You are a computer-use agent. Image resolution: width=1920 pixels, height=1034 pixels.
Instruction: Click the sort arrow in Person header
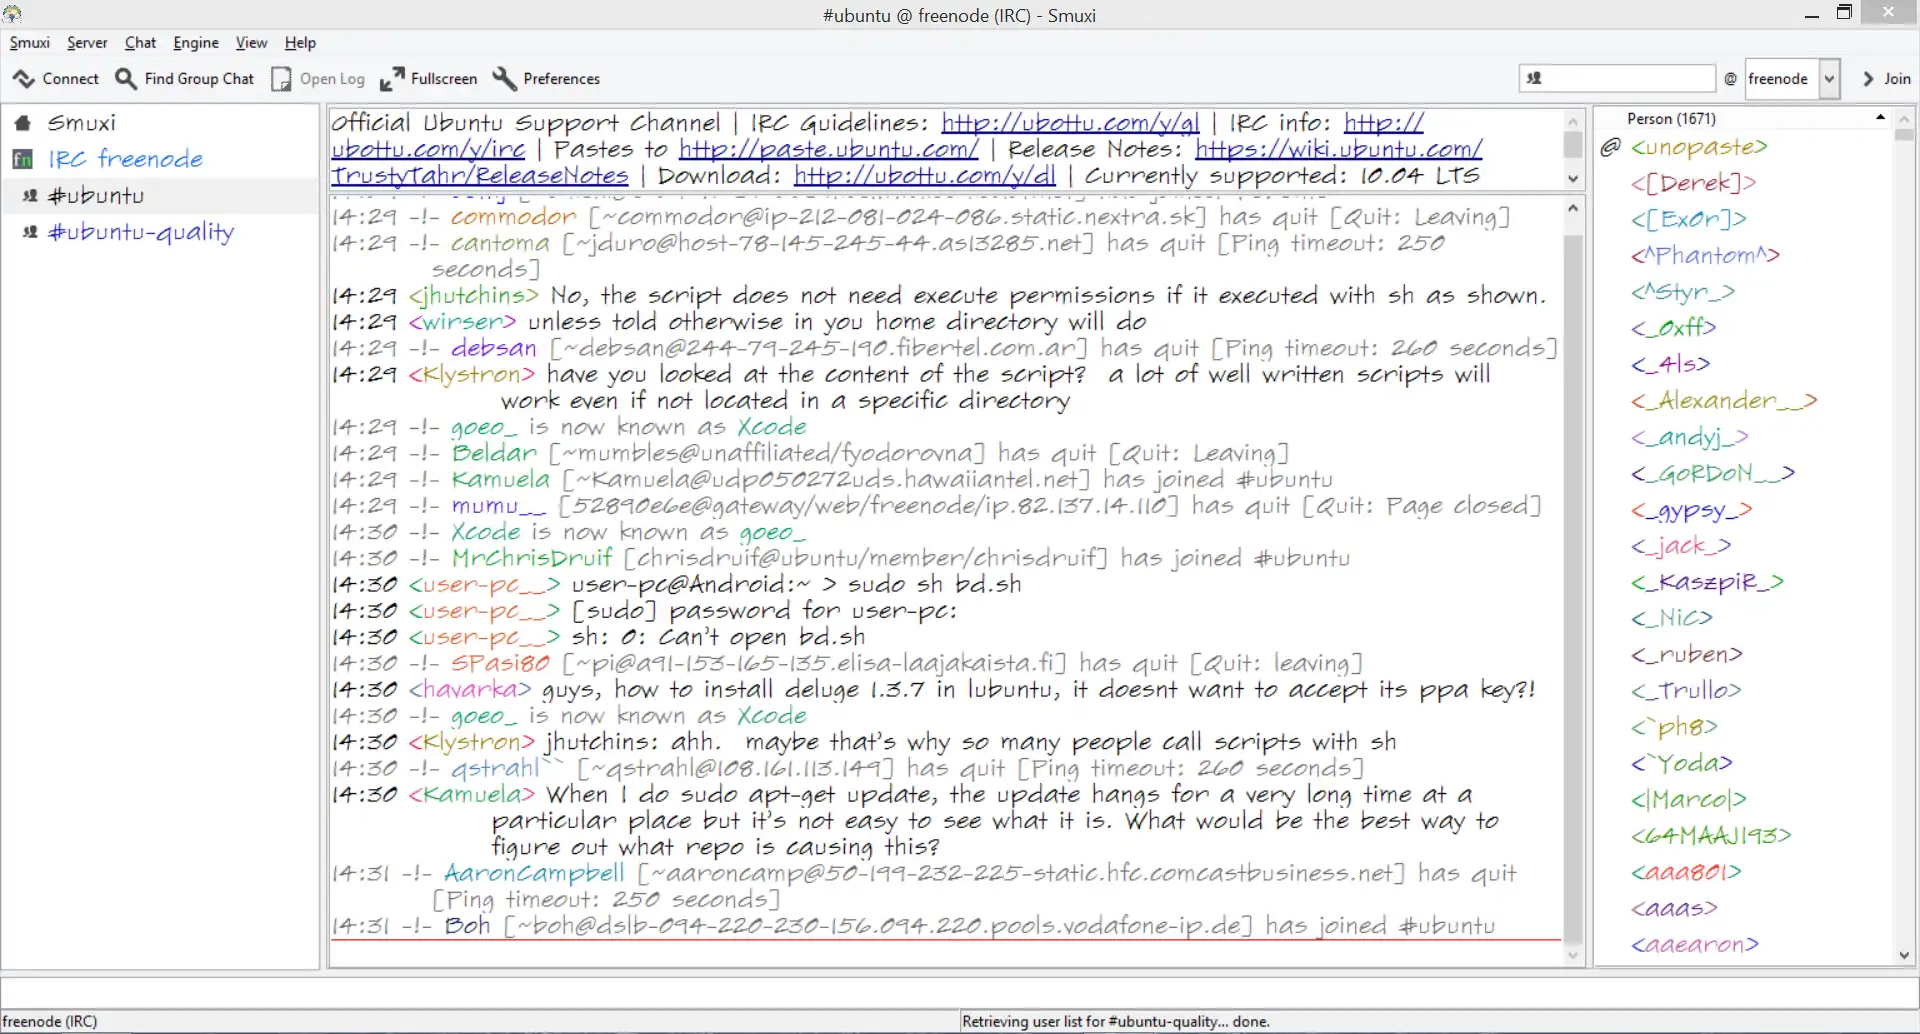[x=1880, y=118]
